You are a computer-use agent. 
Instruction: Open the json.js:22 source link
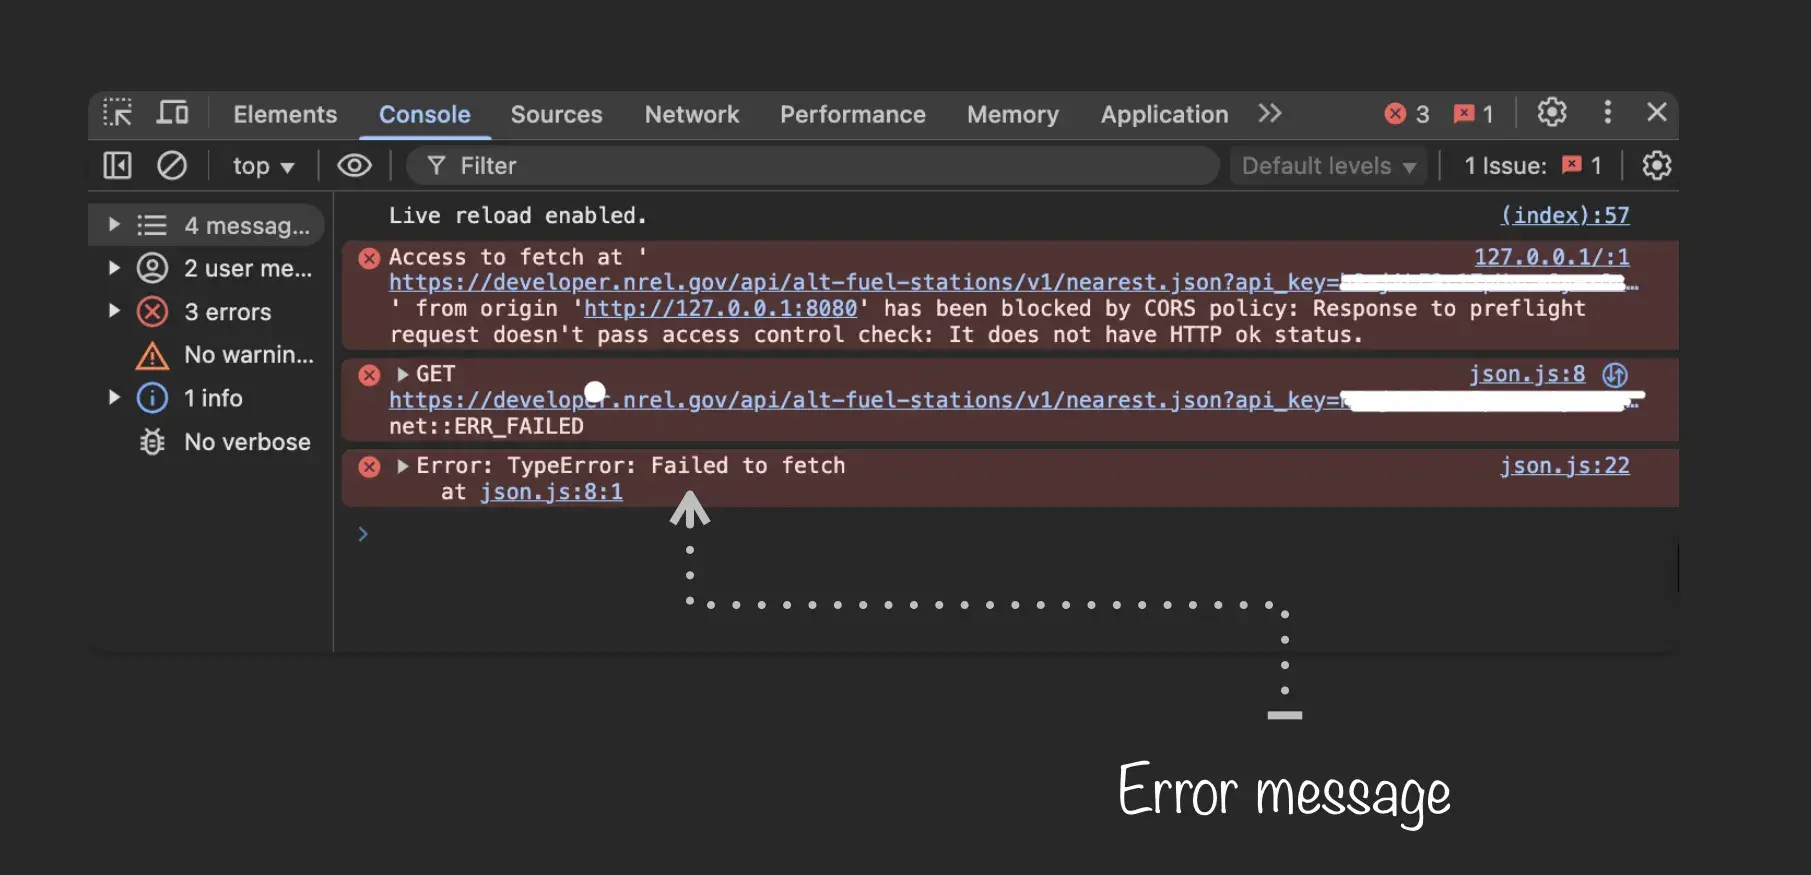pos(1564,466)
